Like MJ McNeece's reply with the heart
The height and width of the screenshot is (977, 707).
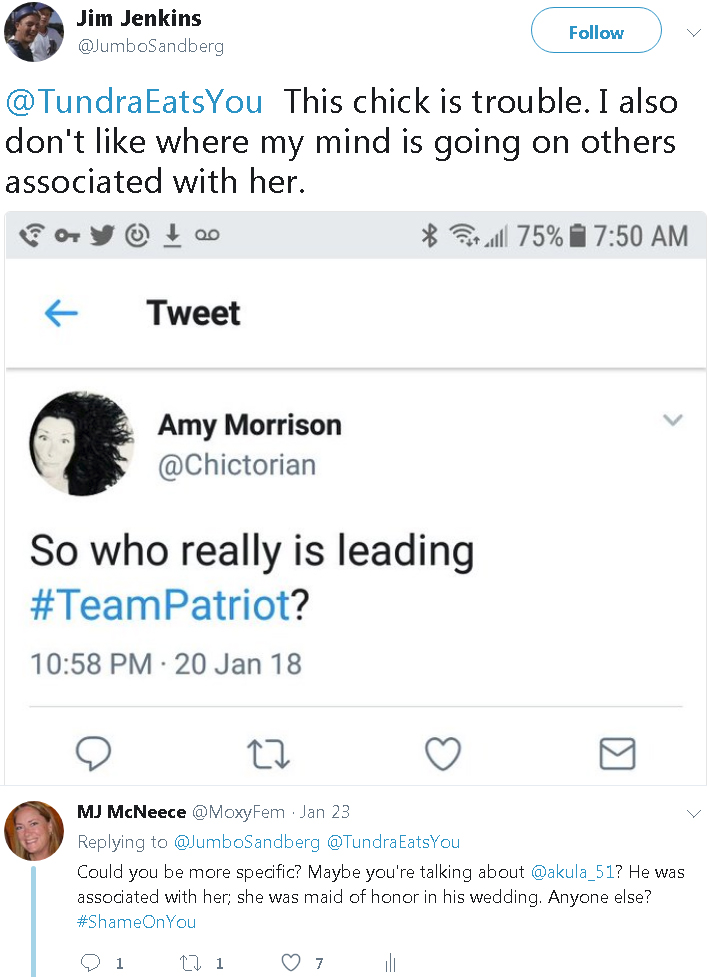pos(290,963)
